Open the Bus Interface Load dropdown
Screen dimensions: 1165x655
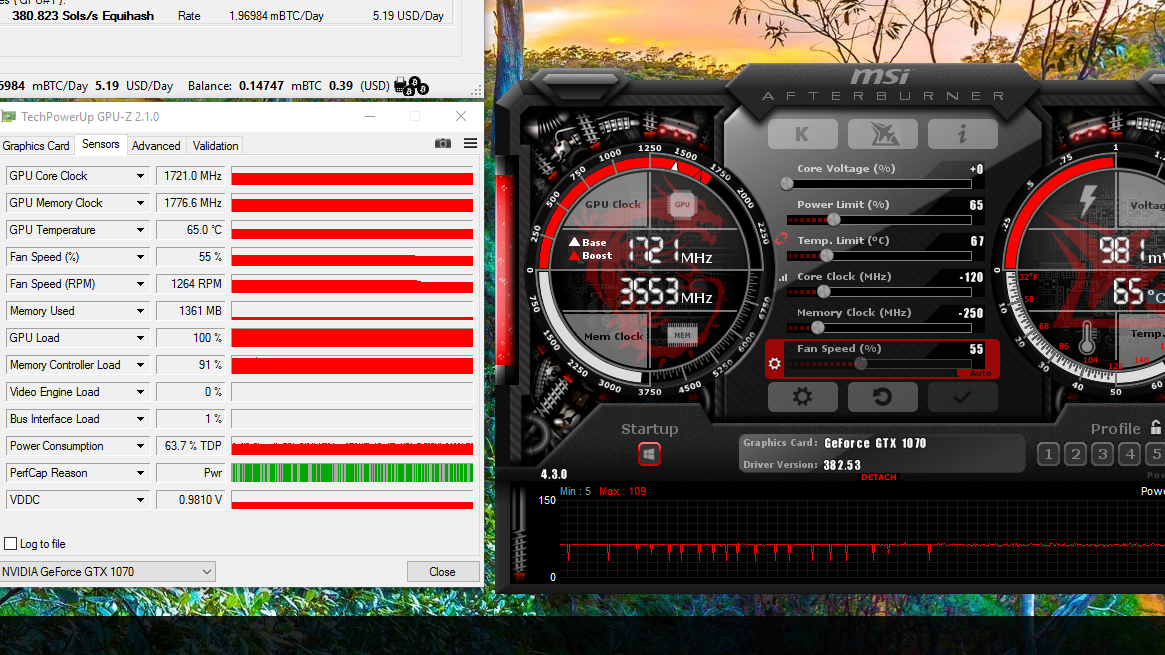coord(140,419)
